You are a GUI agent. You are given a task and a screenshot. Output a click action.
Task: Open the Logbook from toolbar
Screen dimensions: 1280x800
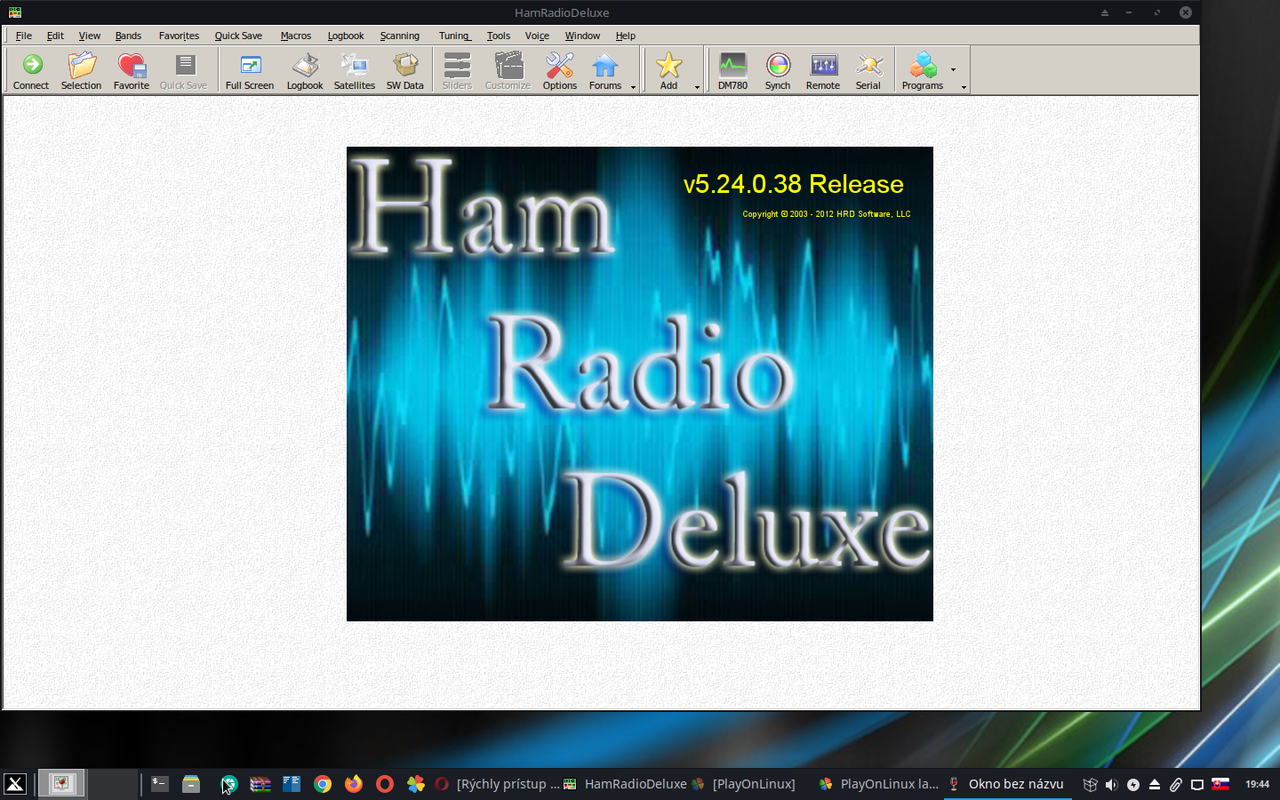point(305,71)
